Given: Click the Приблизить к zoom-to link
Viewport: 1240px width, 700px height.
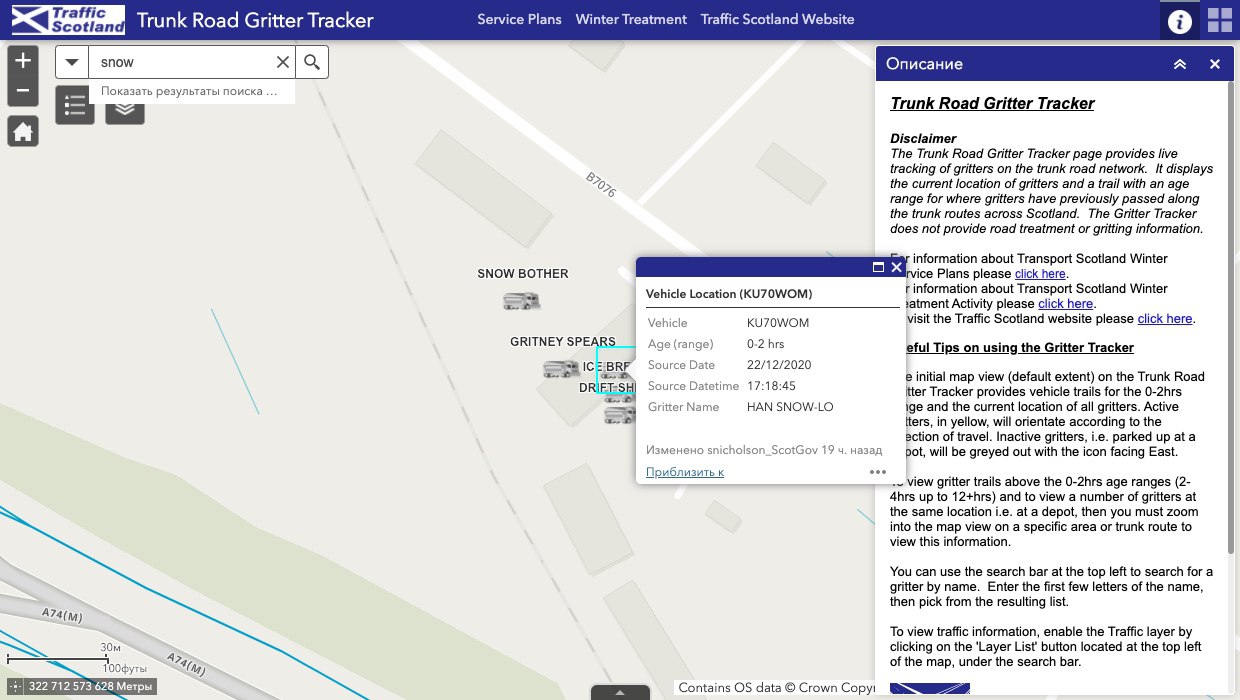Looking at the screenshot, I should (685, 472).
